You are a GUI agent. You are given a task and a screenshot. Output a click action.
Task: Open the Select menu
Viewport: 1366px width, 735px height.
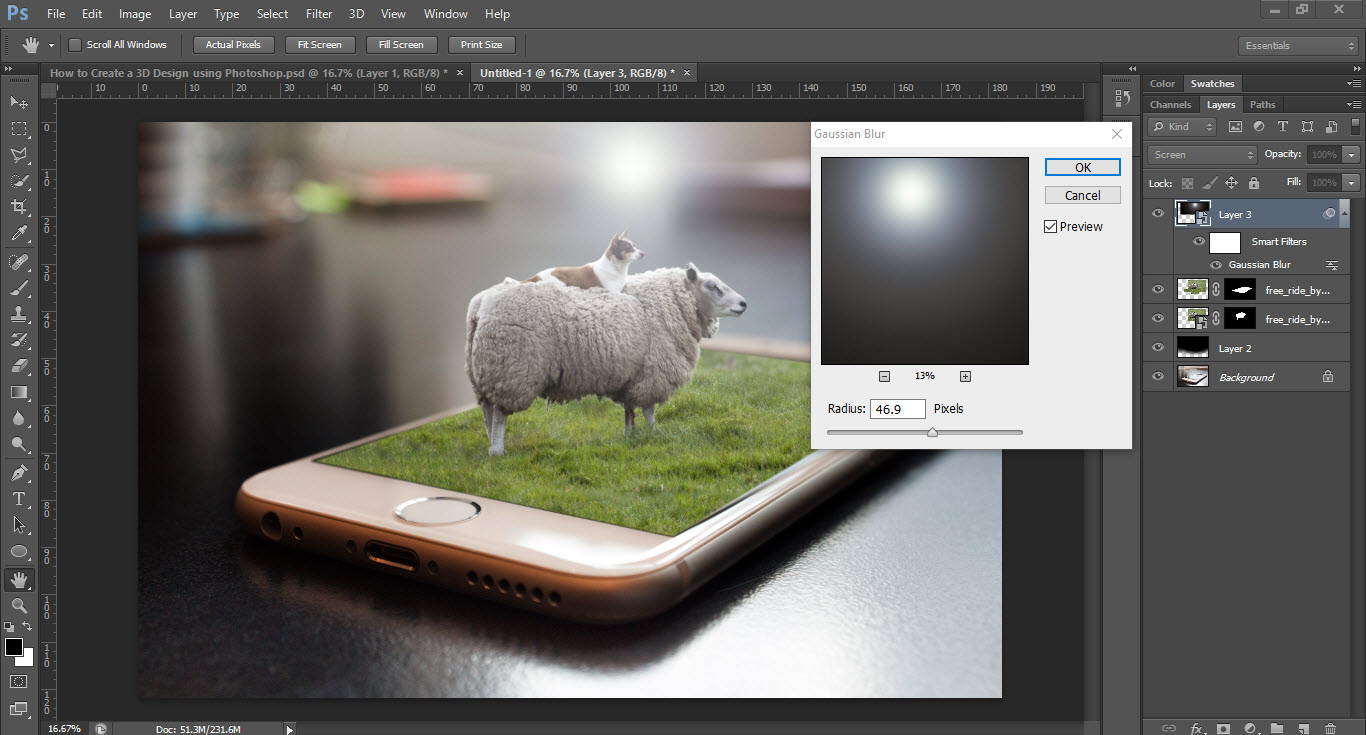pos(272,14)
